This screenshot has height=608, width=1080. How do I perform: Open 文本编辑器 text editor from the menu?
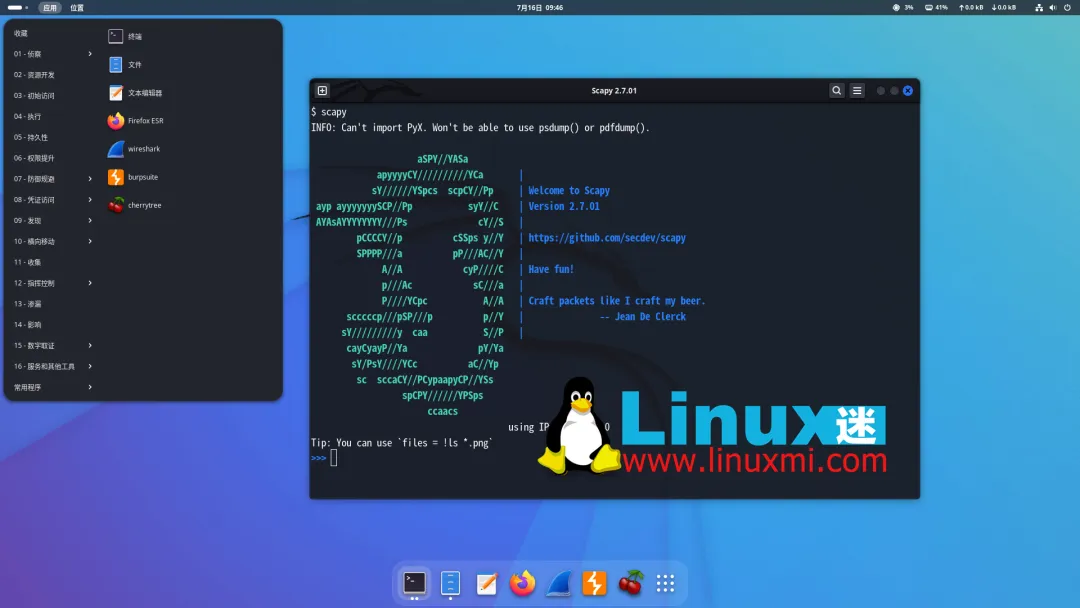pos(135,93)
